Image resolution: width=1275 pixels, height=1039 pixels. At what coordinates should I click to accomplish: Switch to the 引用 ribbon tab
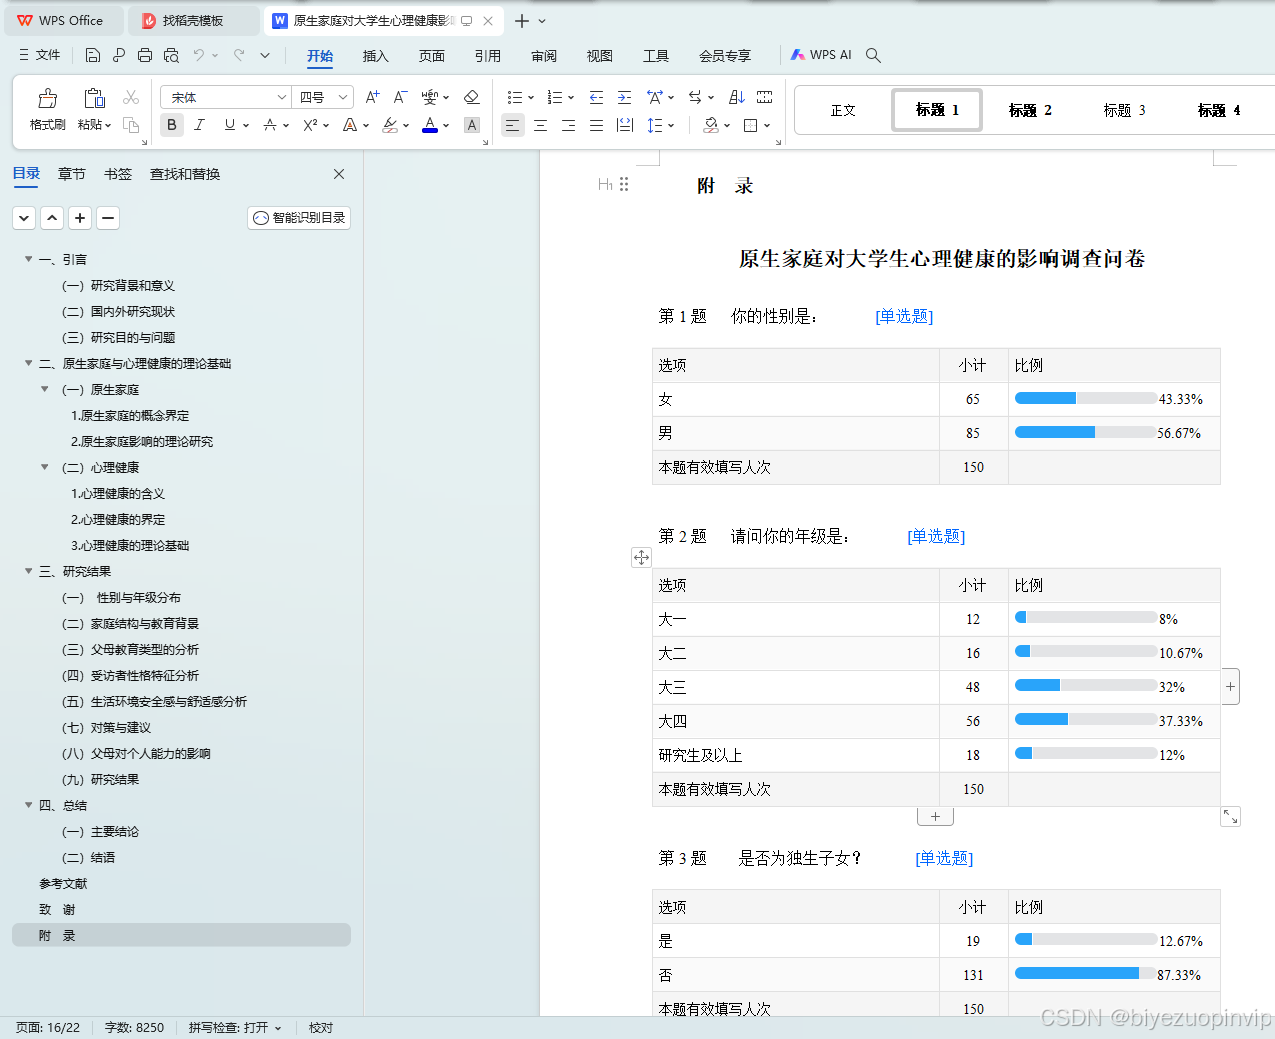(x=487, y=56)
